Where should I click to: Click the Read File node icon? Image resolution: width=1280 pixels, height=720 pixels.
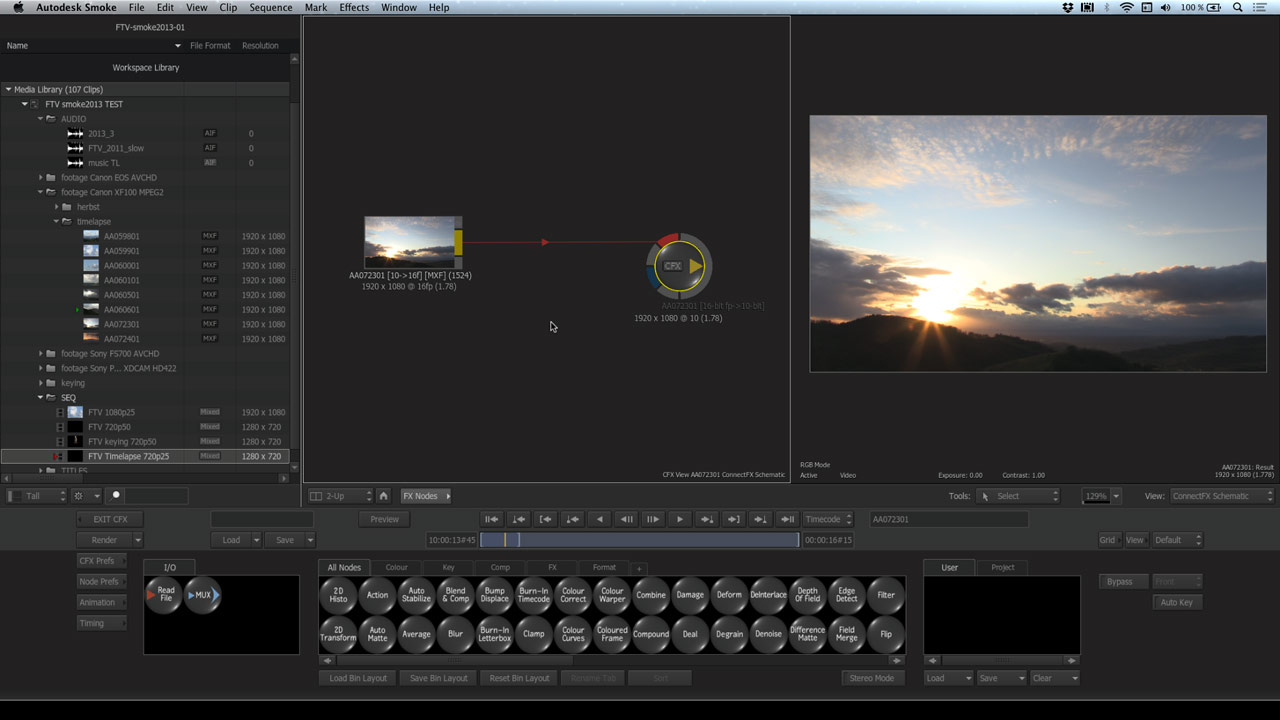point(164,595)
